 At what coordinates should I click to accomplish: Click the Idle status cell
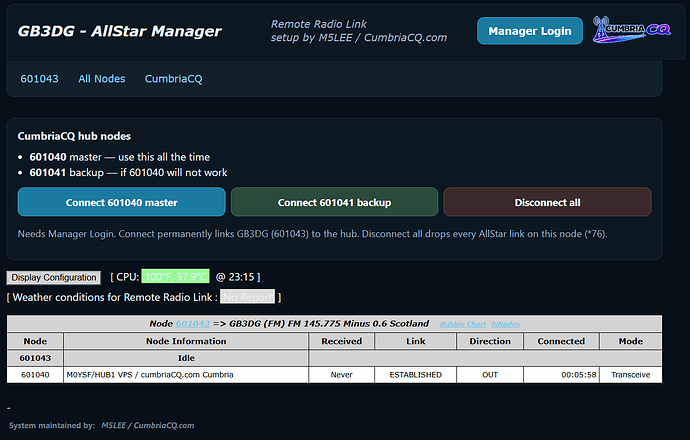[186, 358]
